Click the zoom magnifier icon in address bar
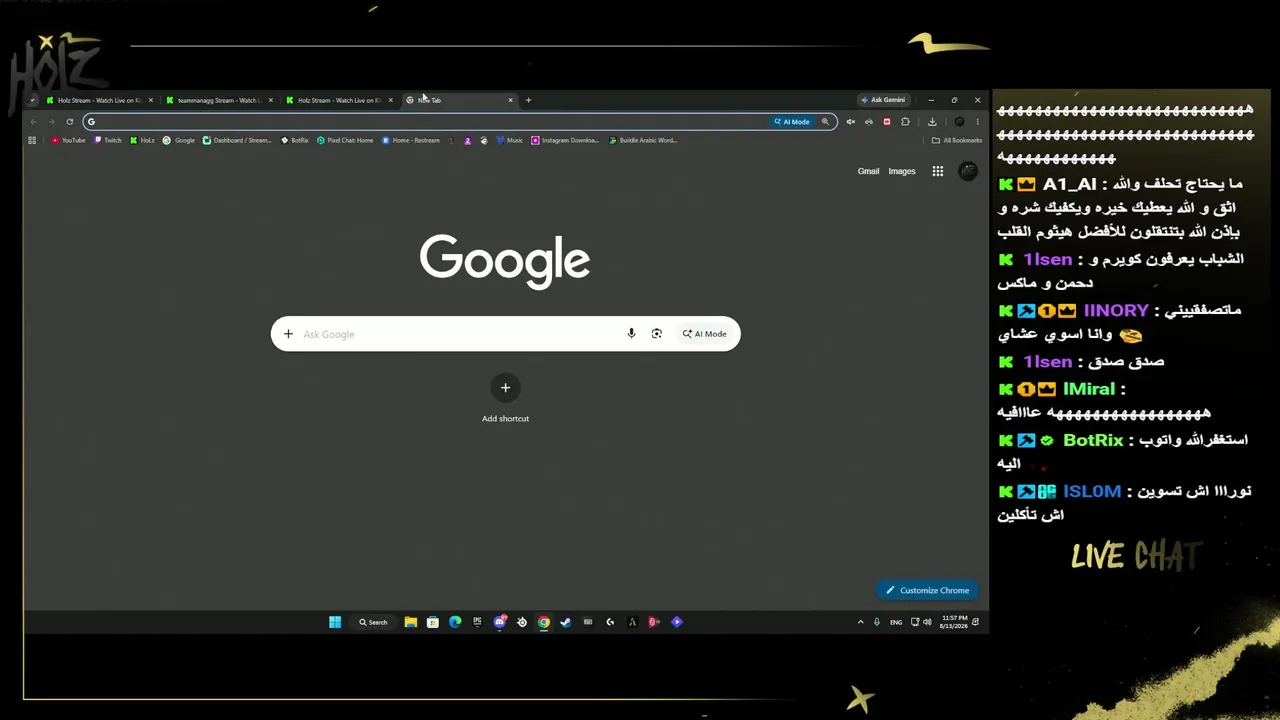1280x720 pixels. pos(825,122)
